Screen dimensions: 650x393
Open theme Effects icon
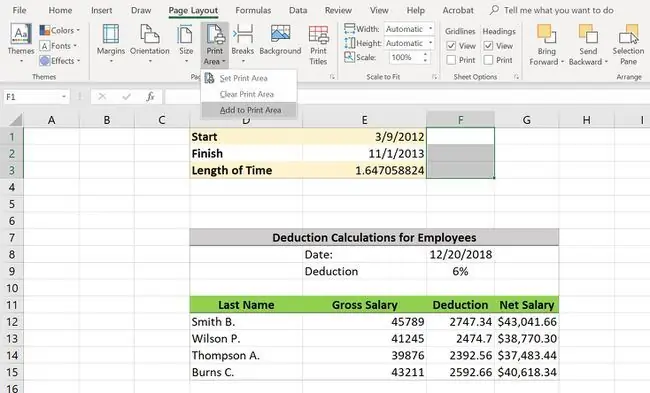tap(44, 61)
